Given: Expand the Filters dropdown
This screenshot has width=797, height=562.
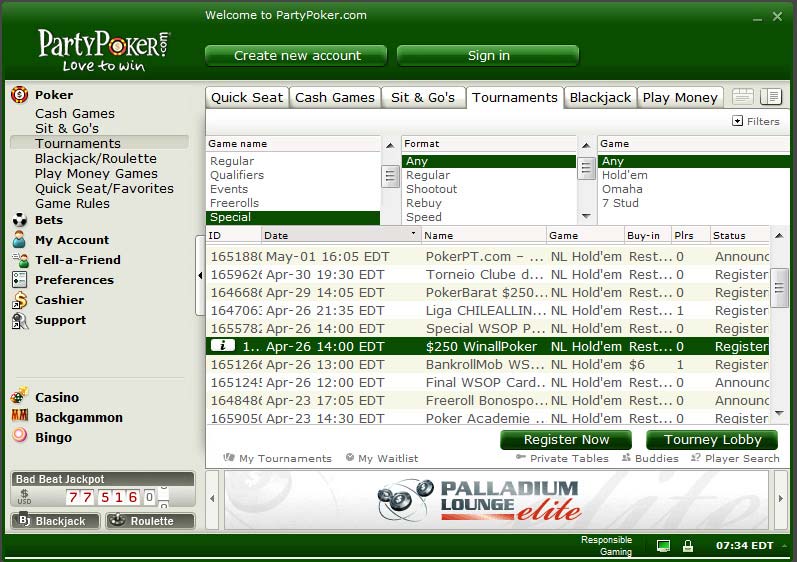Looking at the screenshot, I should [x=756, y=121].
